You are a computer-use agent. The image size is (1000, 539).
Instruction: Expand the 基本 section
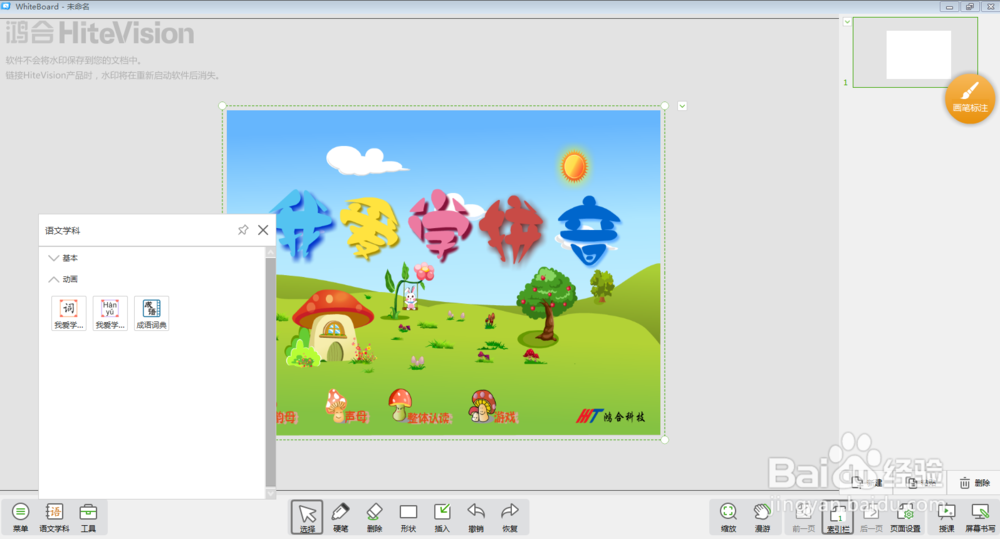click(63, 258)
